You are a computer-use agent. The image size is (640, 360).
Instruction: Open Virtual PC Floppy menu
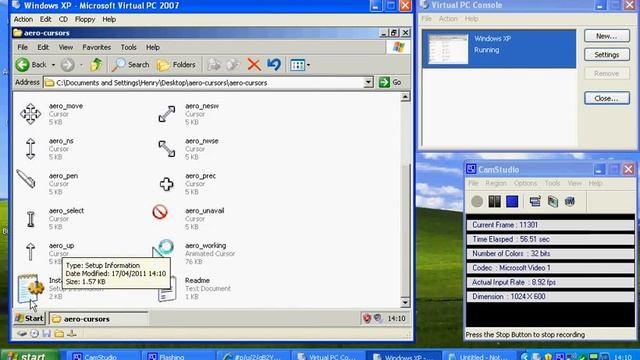pos(84,19)
